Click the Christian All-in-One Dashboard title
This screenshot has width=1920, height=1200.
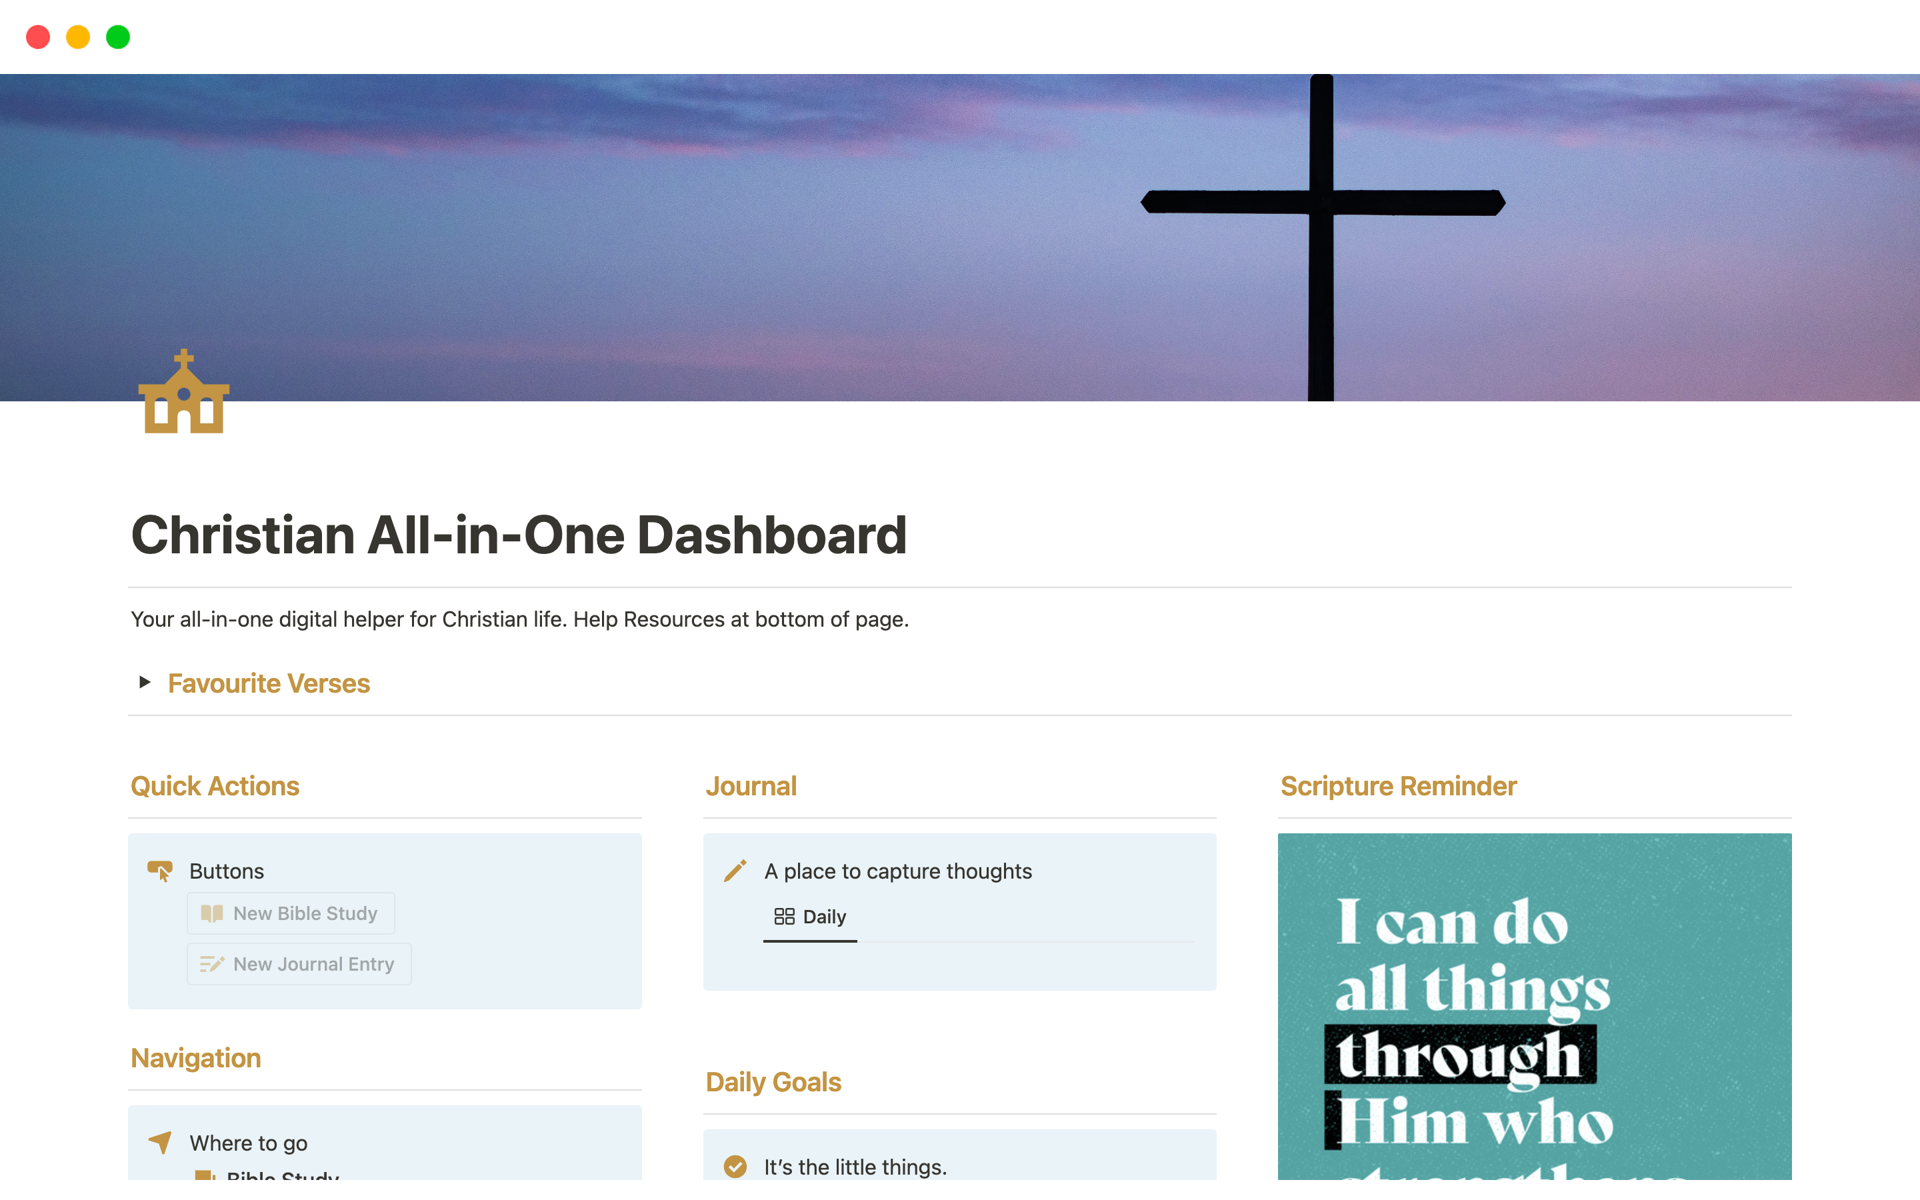tap(518, 535)
